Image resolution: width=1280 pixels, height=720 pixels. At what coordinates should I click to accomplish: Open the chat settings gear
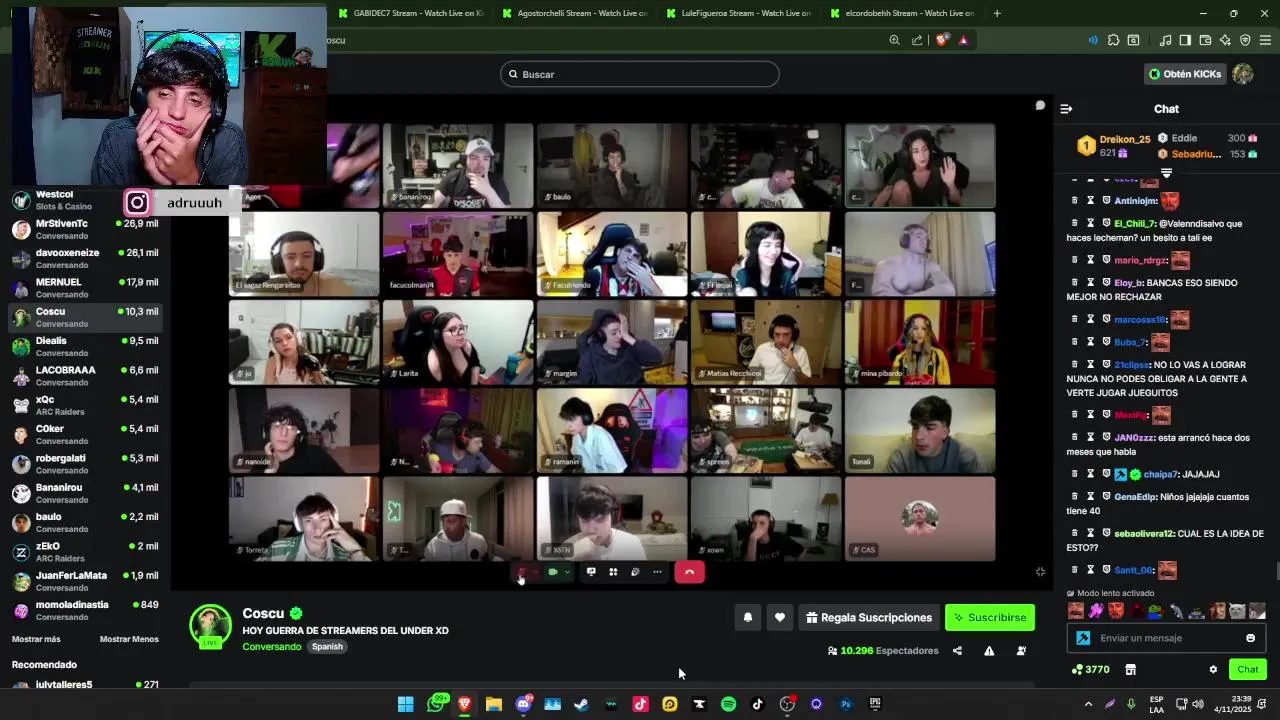coord(1213,670)
